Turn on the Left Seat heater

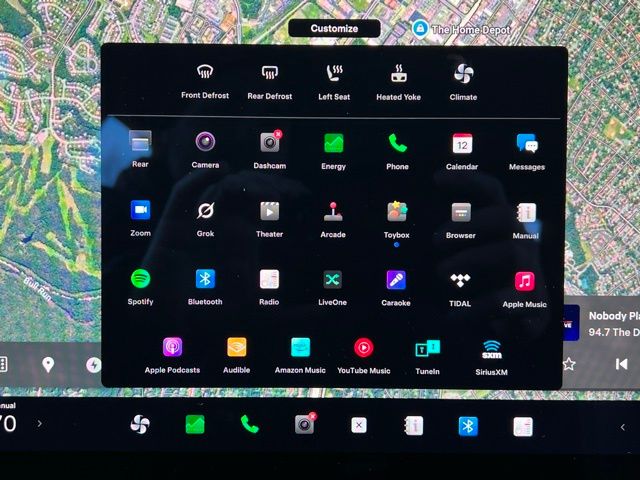[334, 73]
